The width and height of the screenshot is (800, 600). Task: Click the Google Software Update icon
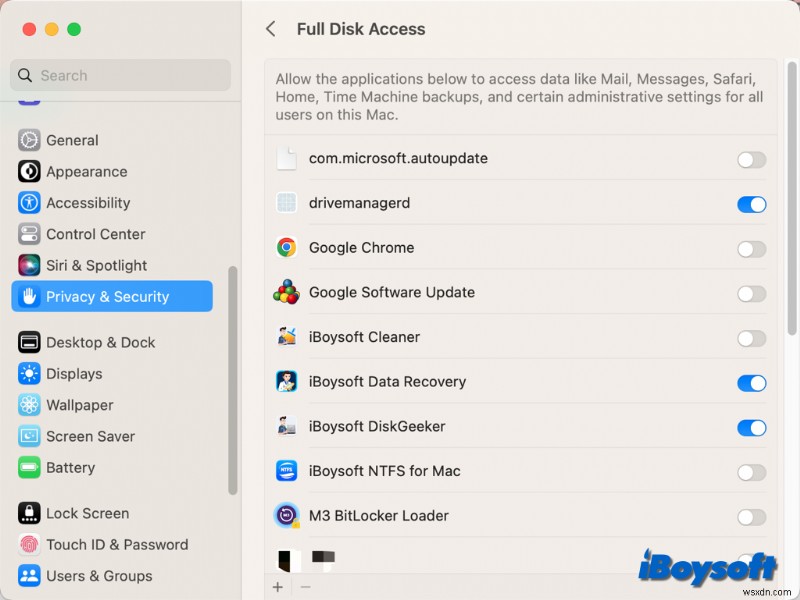click(286, 292)
